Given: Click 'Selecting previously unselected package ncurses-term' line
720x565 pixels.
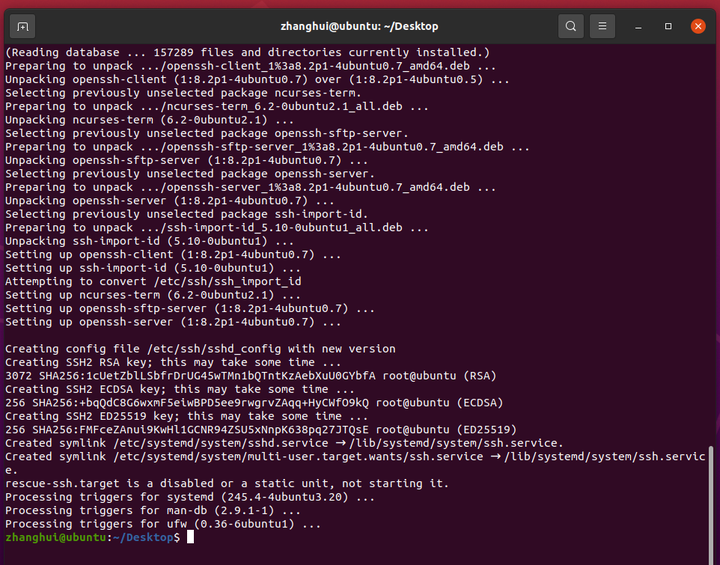Looking at the screenshot, I should pos(183,93).
